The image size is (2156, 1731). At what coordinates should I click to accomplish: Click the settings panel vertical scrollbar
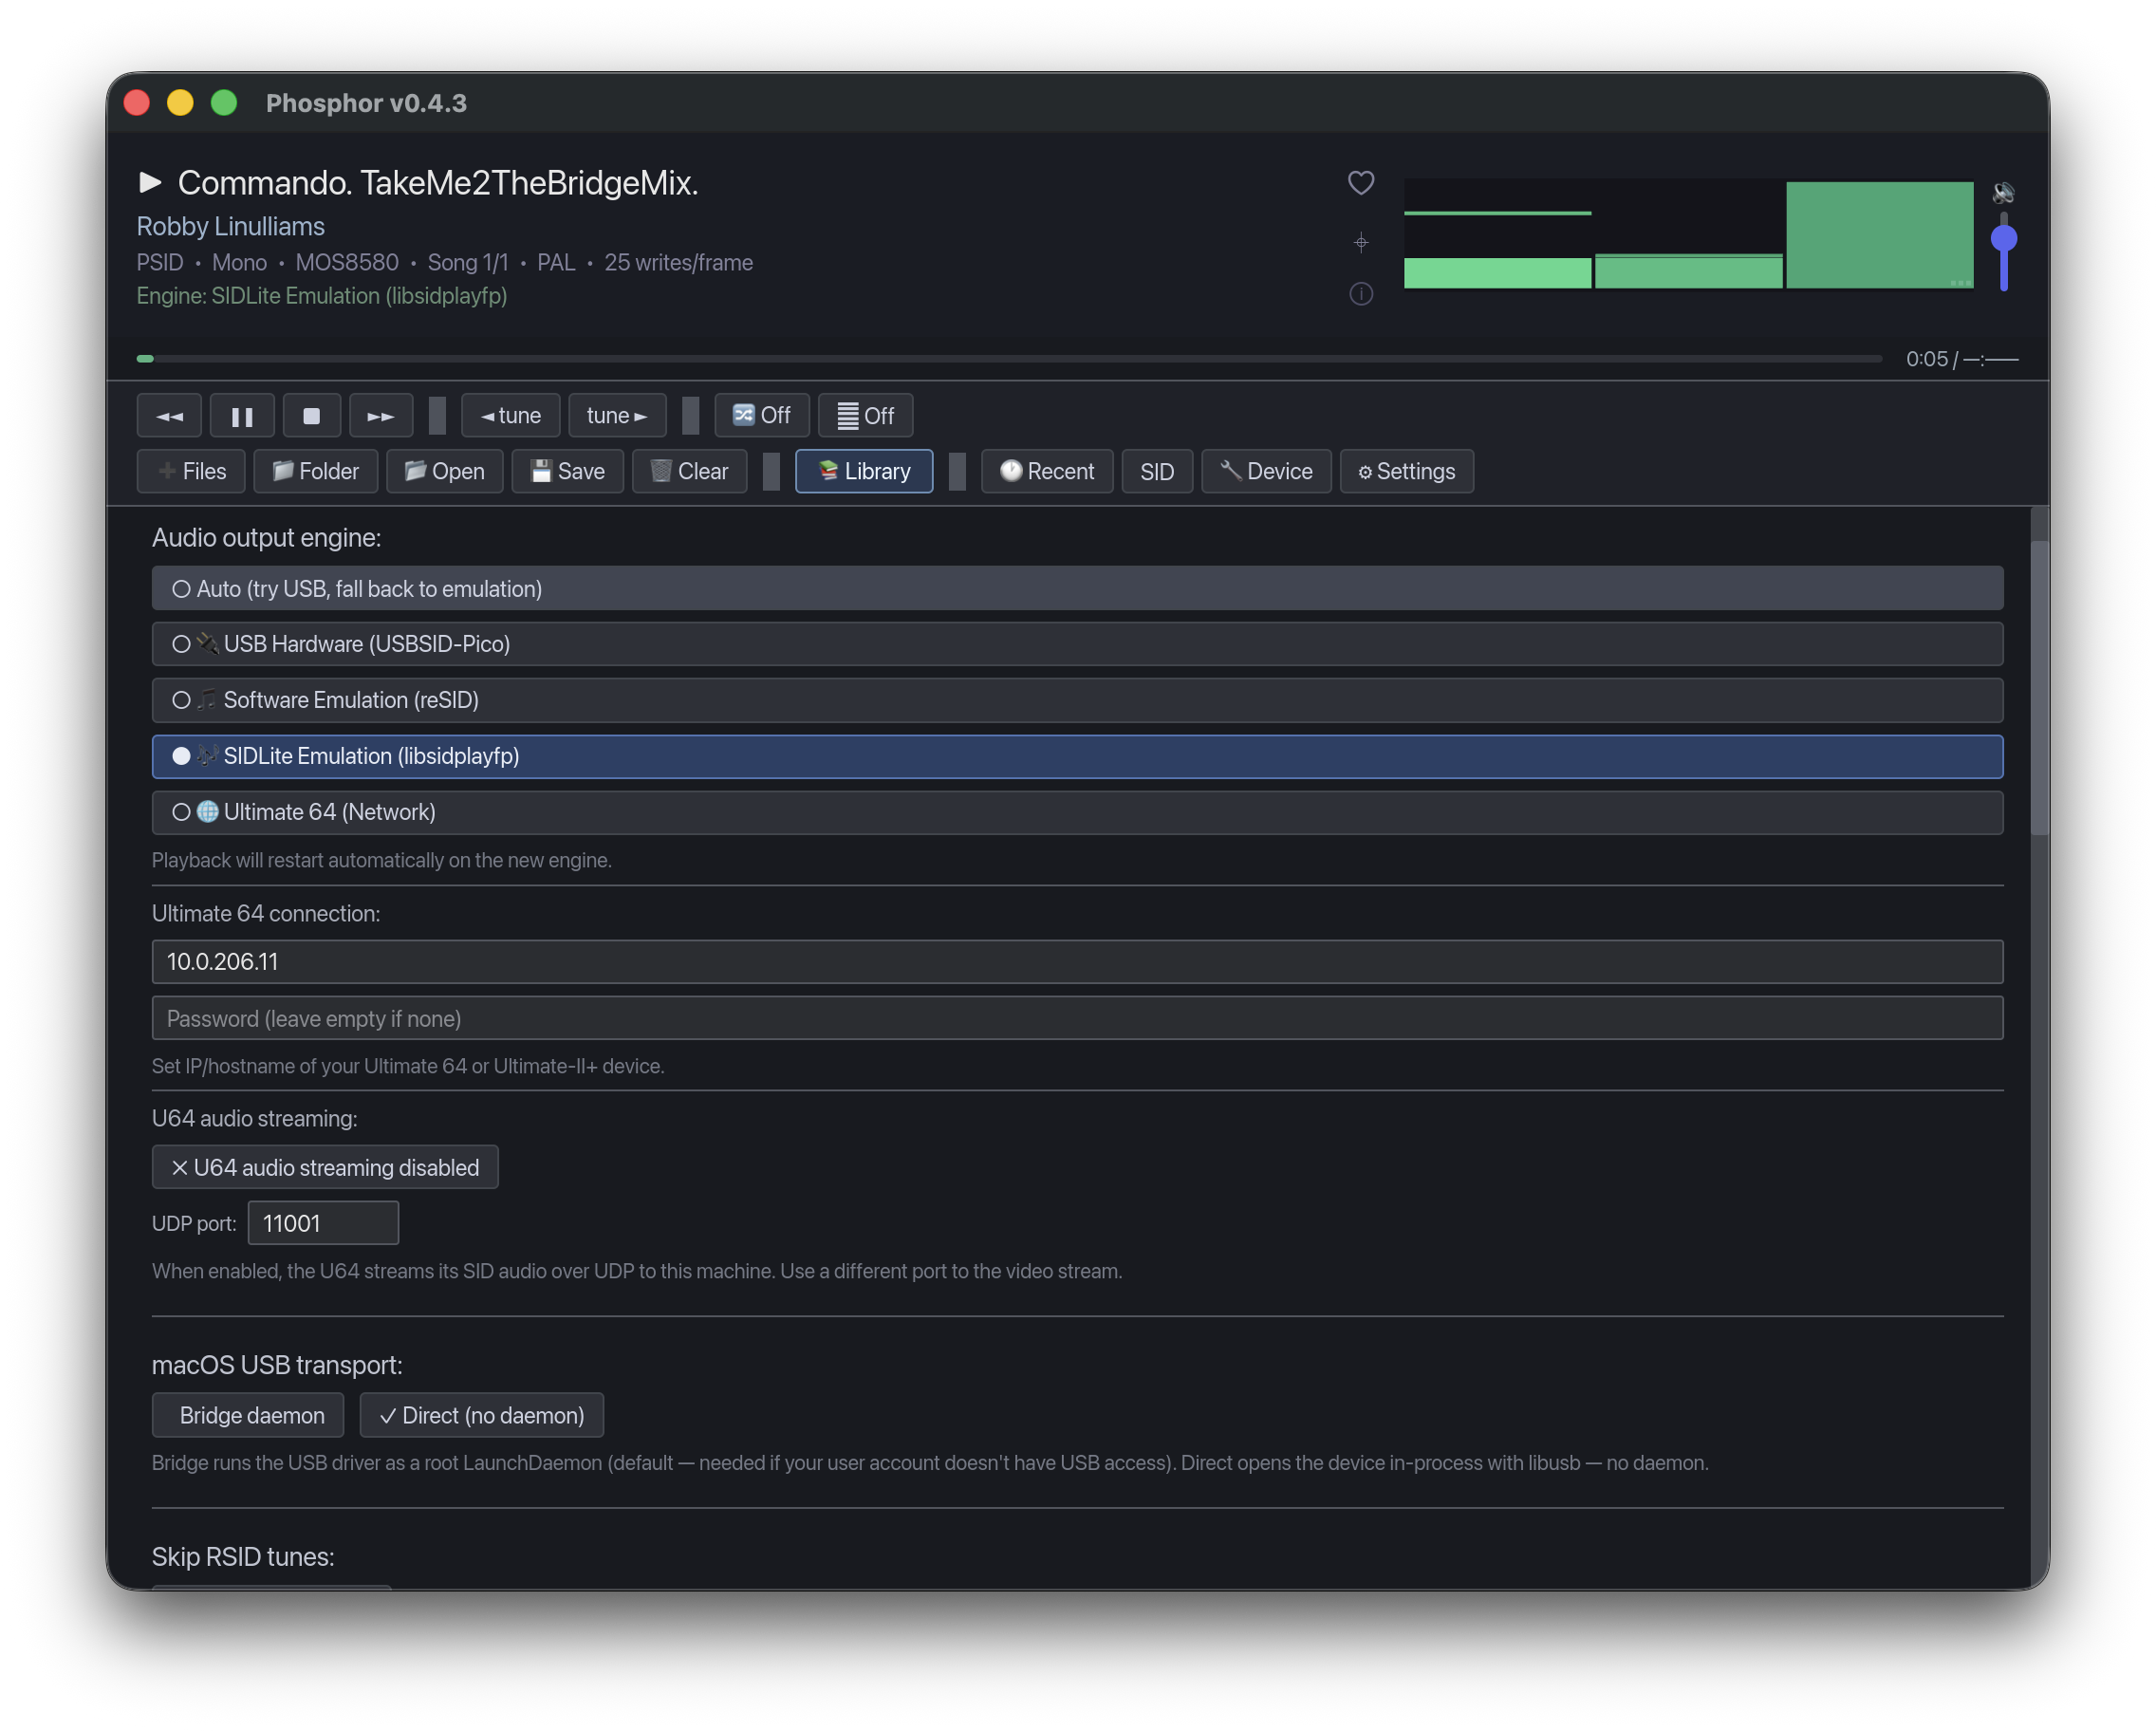click(2040, 686)
